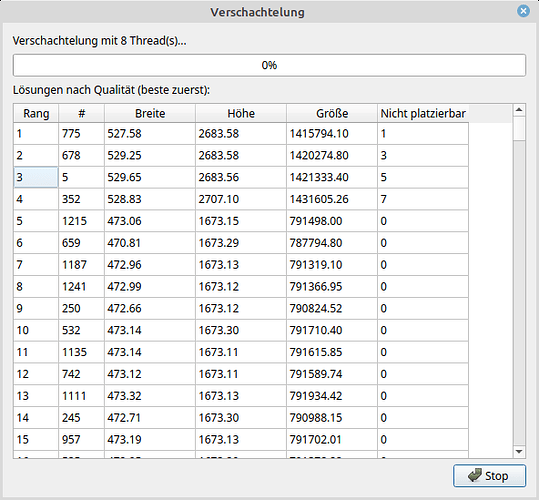539x500 pixels.
Task: Select the Höhe value 1673.29
Action: coord(241,243)
